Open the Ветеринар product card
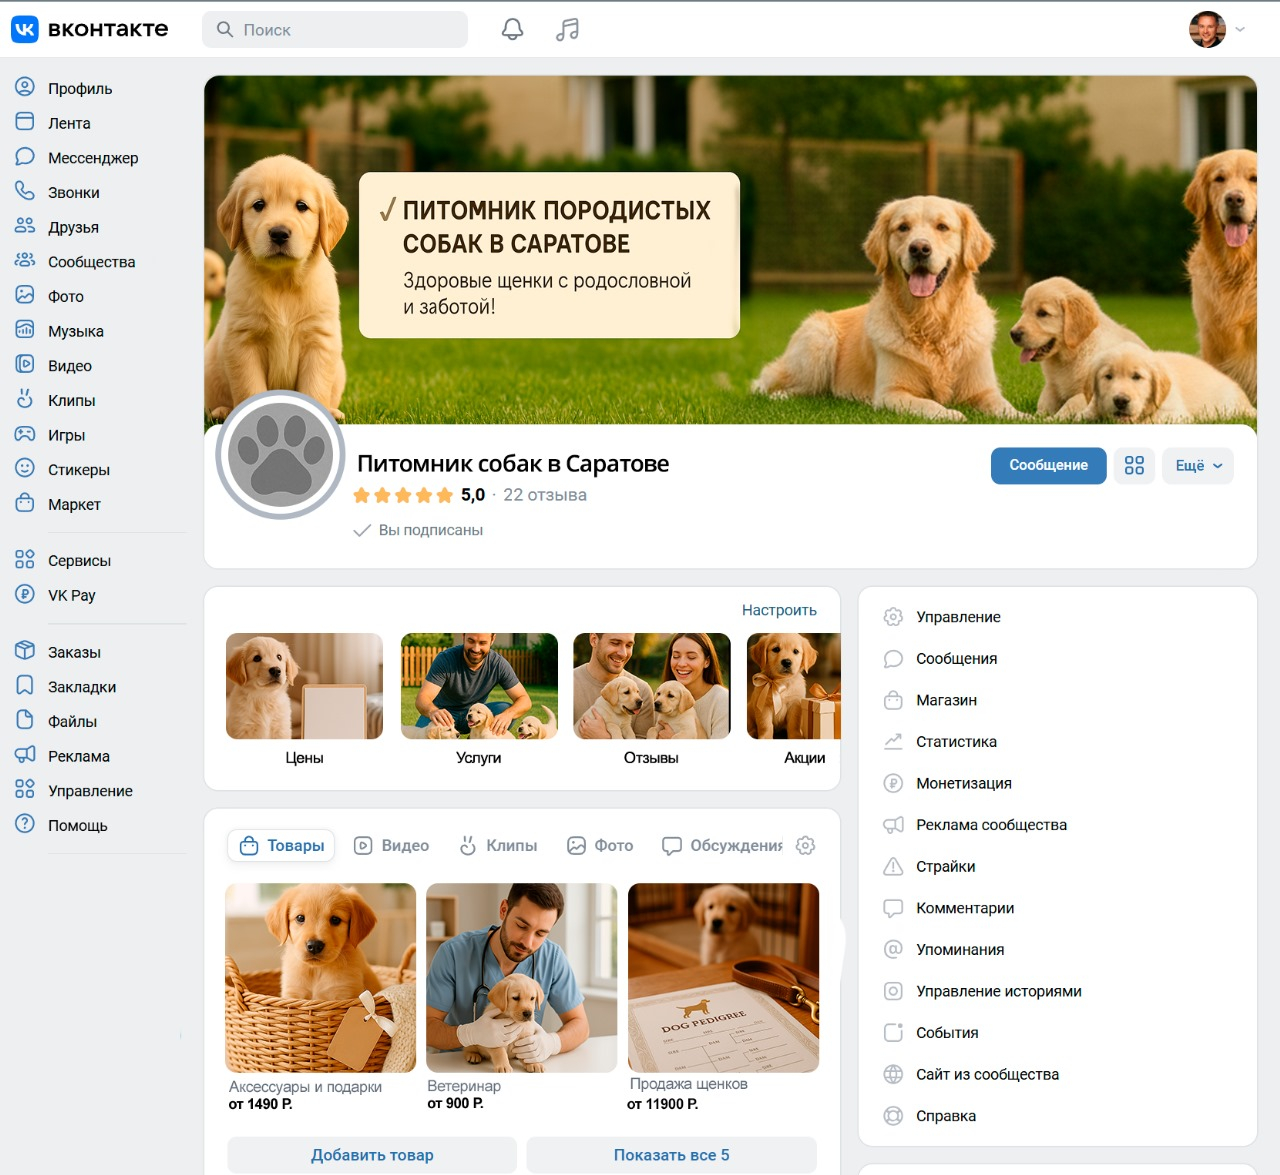 pyautogui.click(x=521, y=997)
